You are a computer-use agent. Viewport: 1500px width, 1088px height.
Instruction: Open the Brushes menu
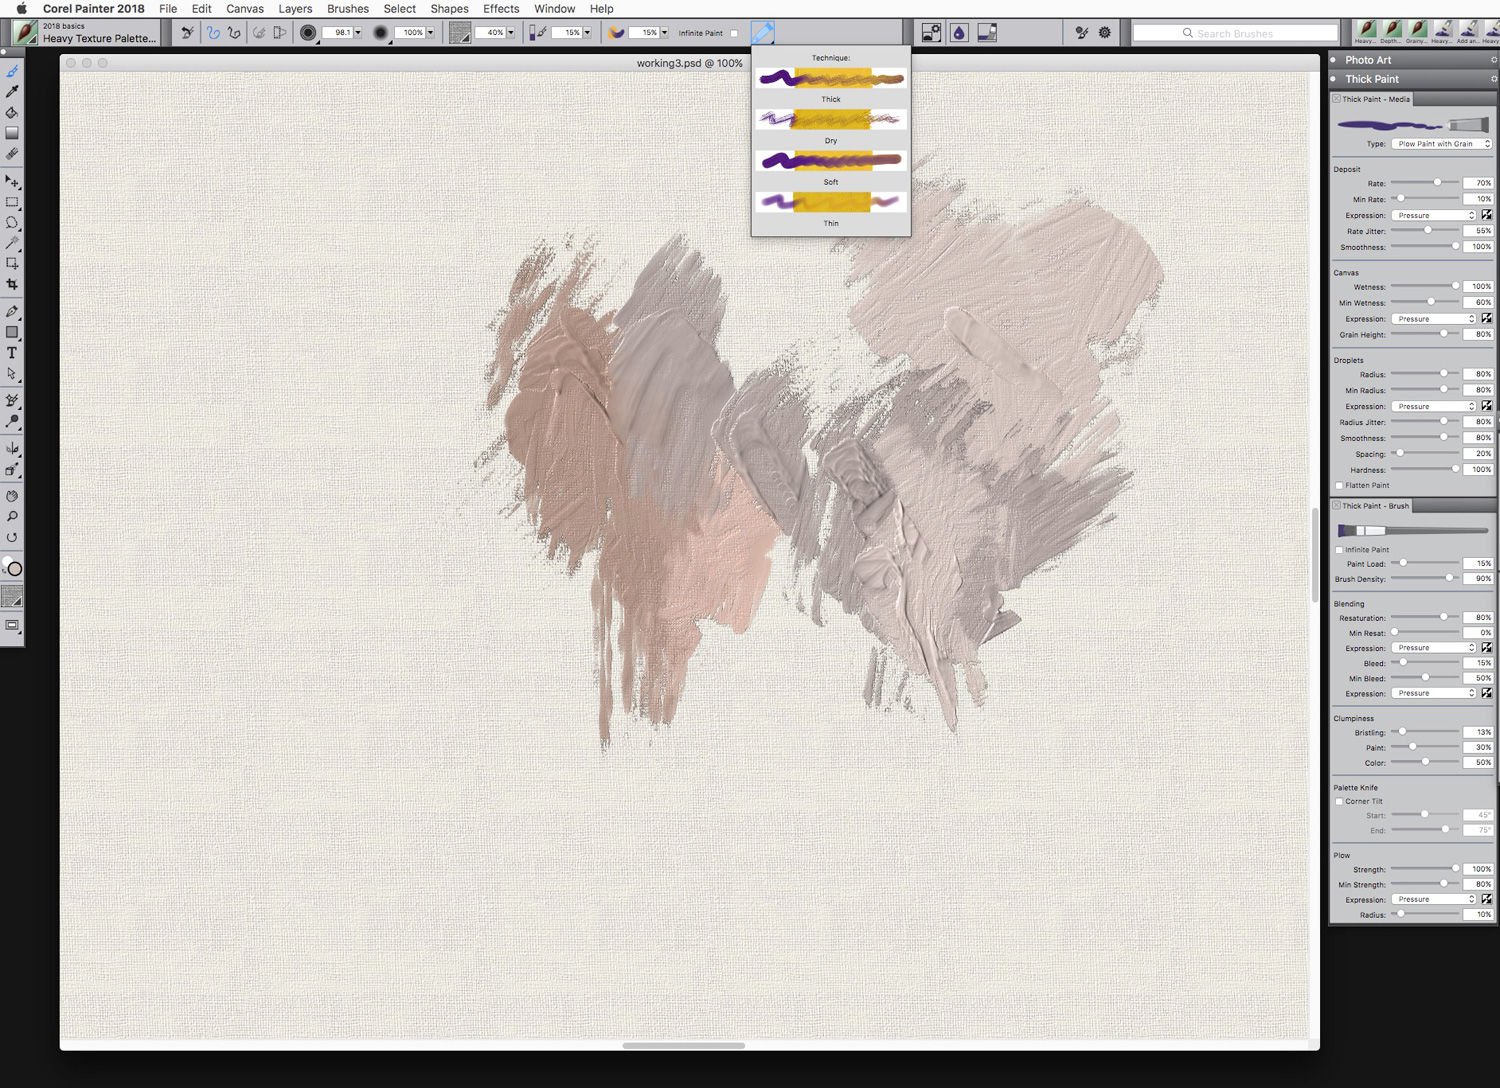click(x=348, y=9)
